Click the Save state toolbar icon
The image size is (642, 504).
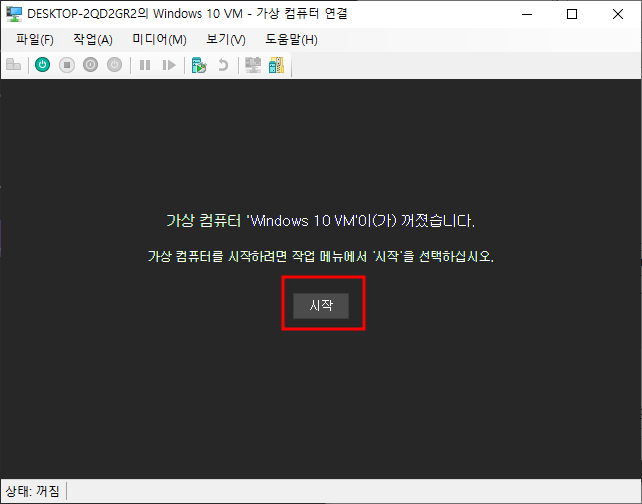pyautogui.click(x=114, y=65)
